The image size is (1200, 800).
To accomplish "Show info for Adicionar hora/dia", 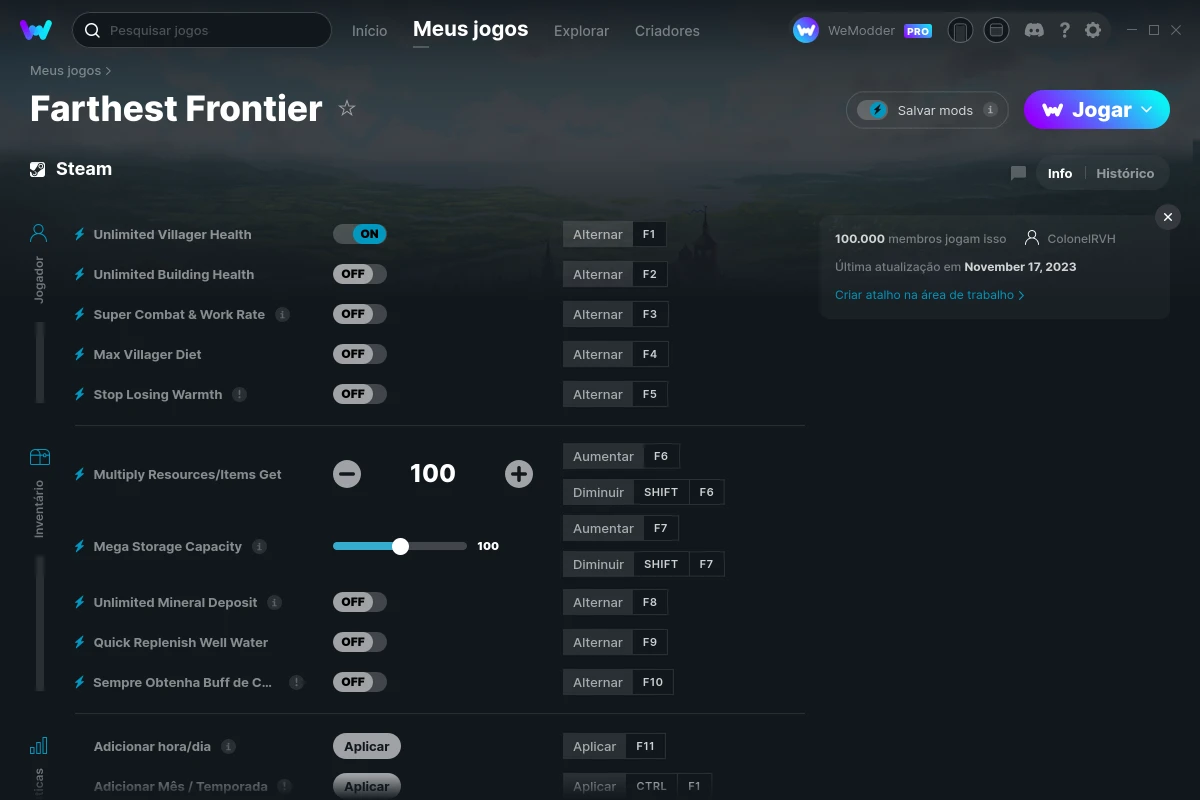I will pyautogui.click(x=228, y=746).
